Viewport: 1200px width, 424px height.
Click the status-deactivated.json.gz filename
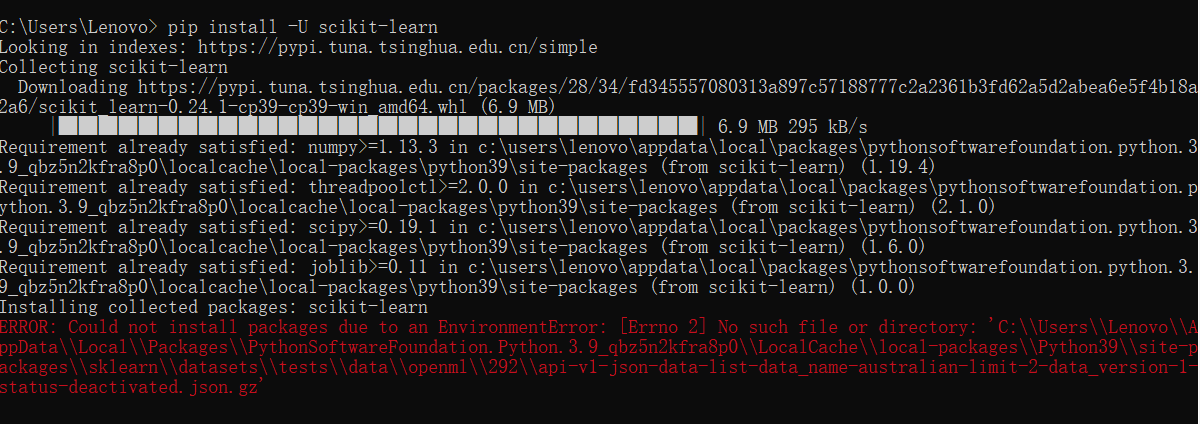(x=130, y=386)
